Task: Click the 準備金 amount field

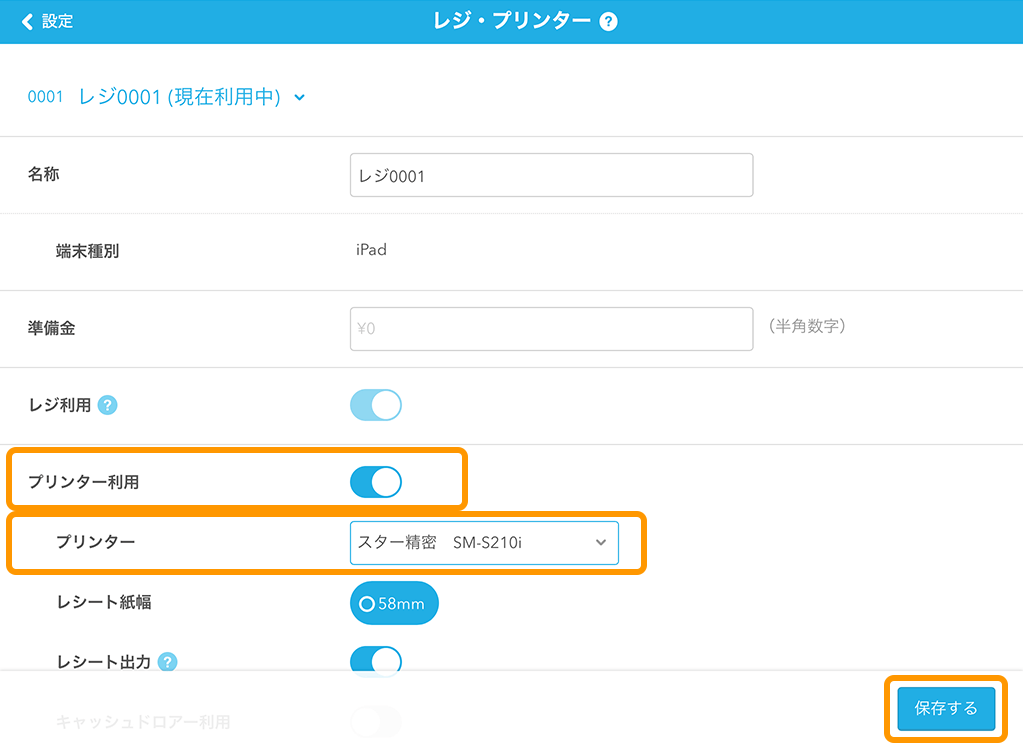Action: [551, 329]
